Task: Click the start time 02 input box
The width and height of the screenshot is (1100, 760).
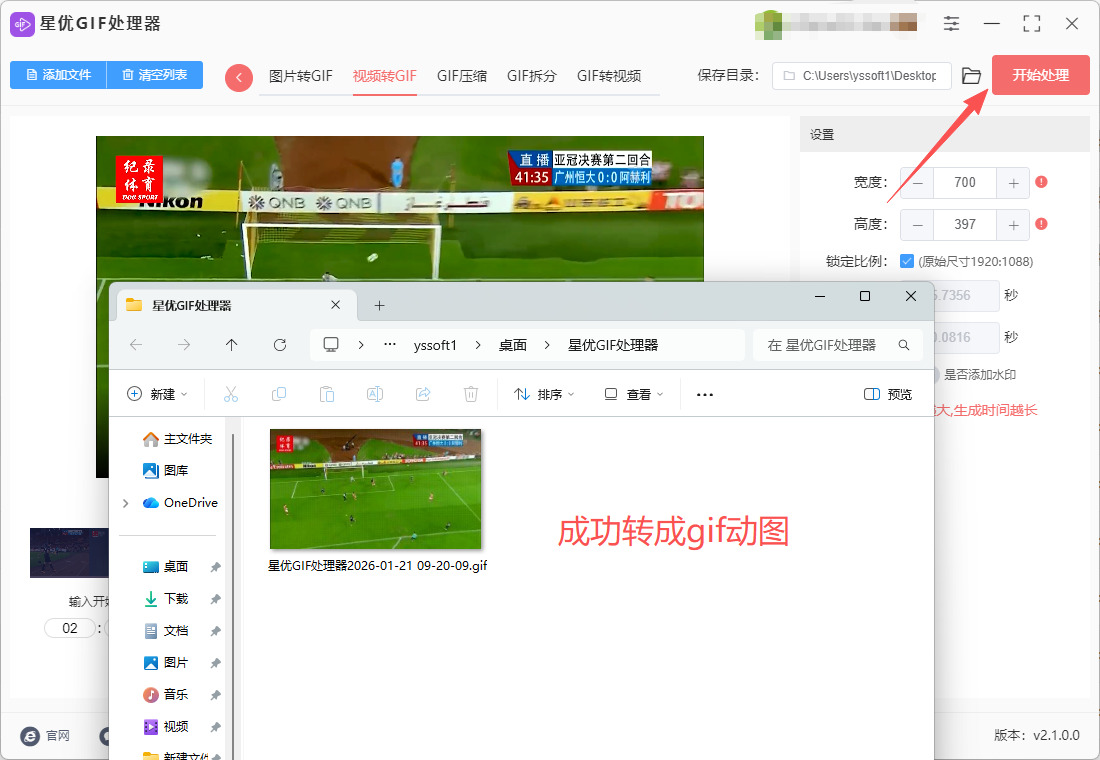Action: (x=69, y=628)
